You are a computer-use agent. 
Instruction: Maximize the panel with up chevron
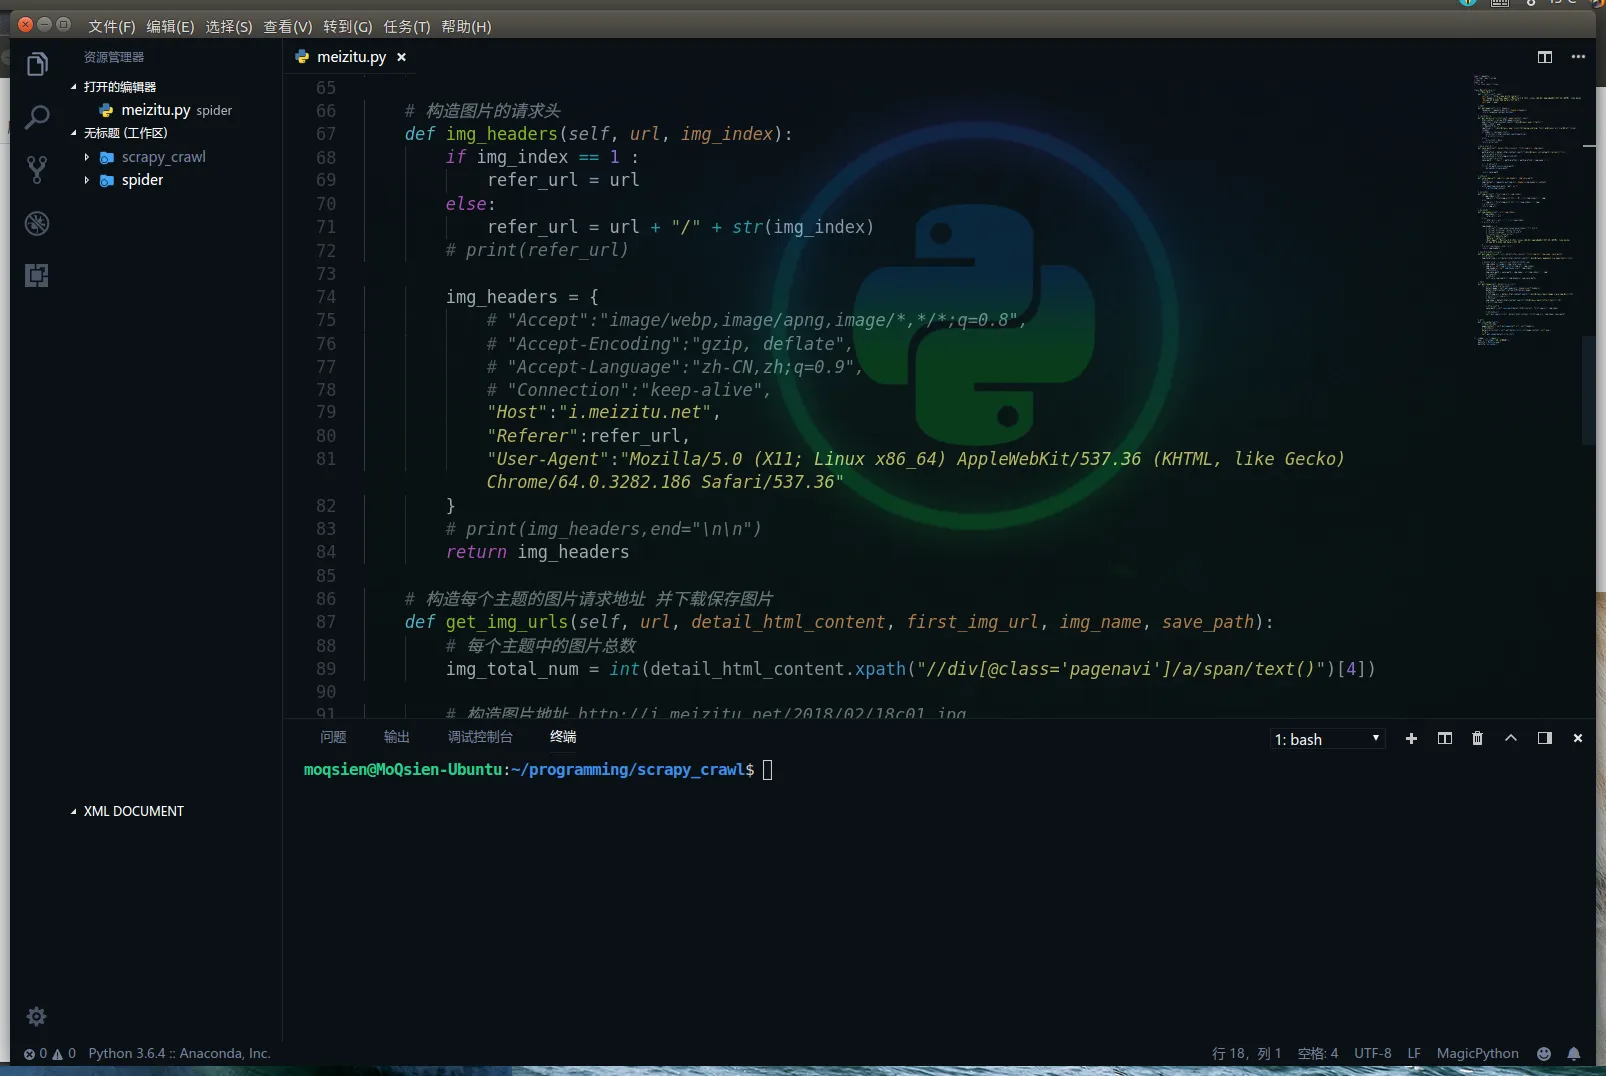pyautogui.click(x=1511, y=738)
